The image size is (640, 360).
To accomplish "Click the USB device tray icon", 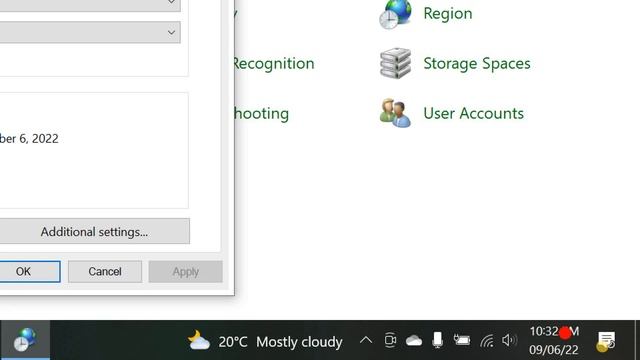I will 437,340.
